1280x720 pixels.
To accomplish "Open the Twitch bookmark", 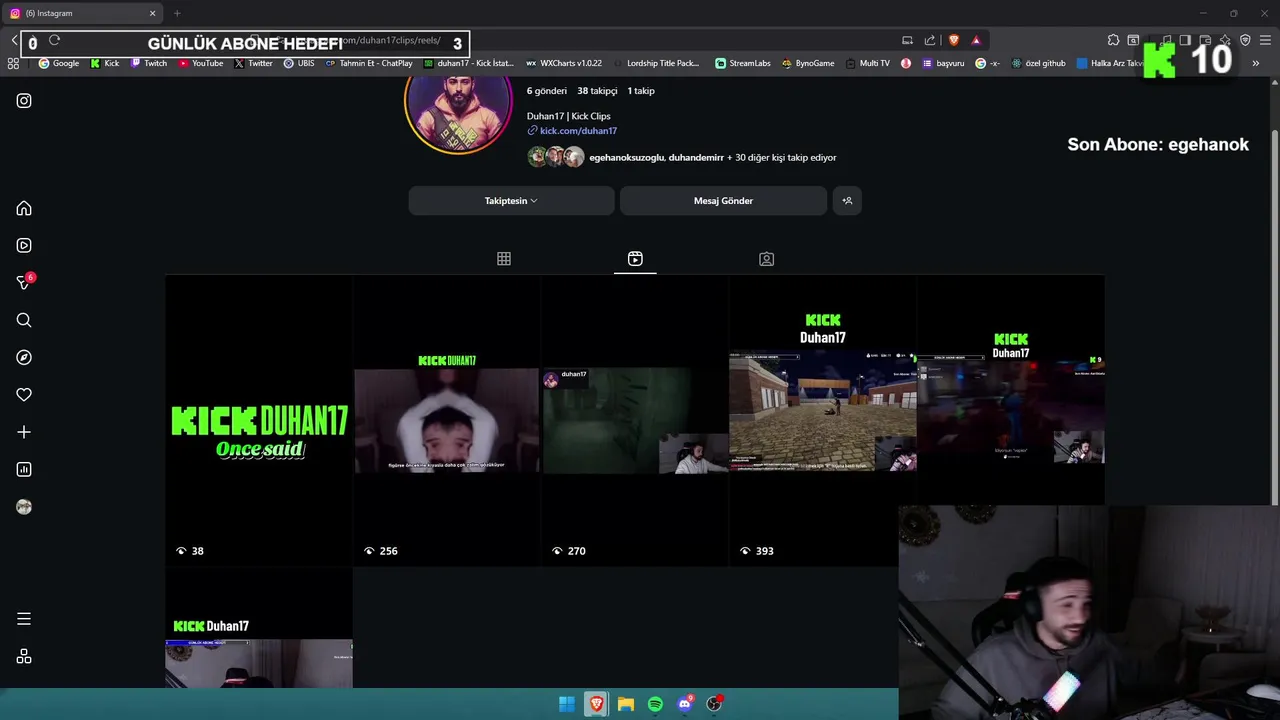I will [149, 63].
